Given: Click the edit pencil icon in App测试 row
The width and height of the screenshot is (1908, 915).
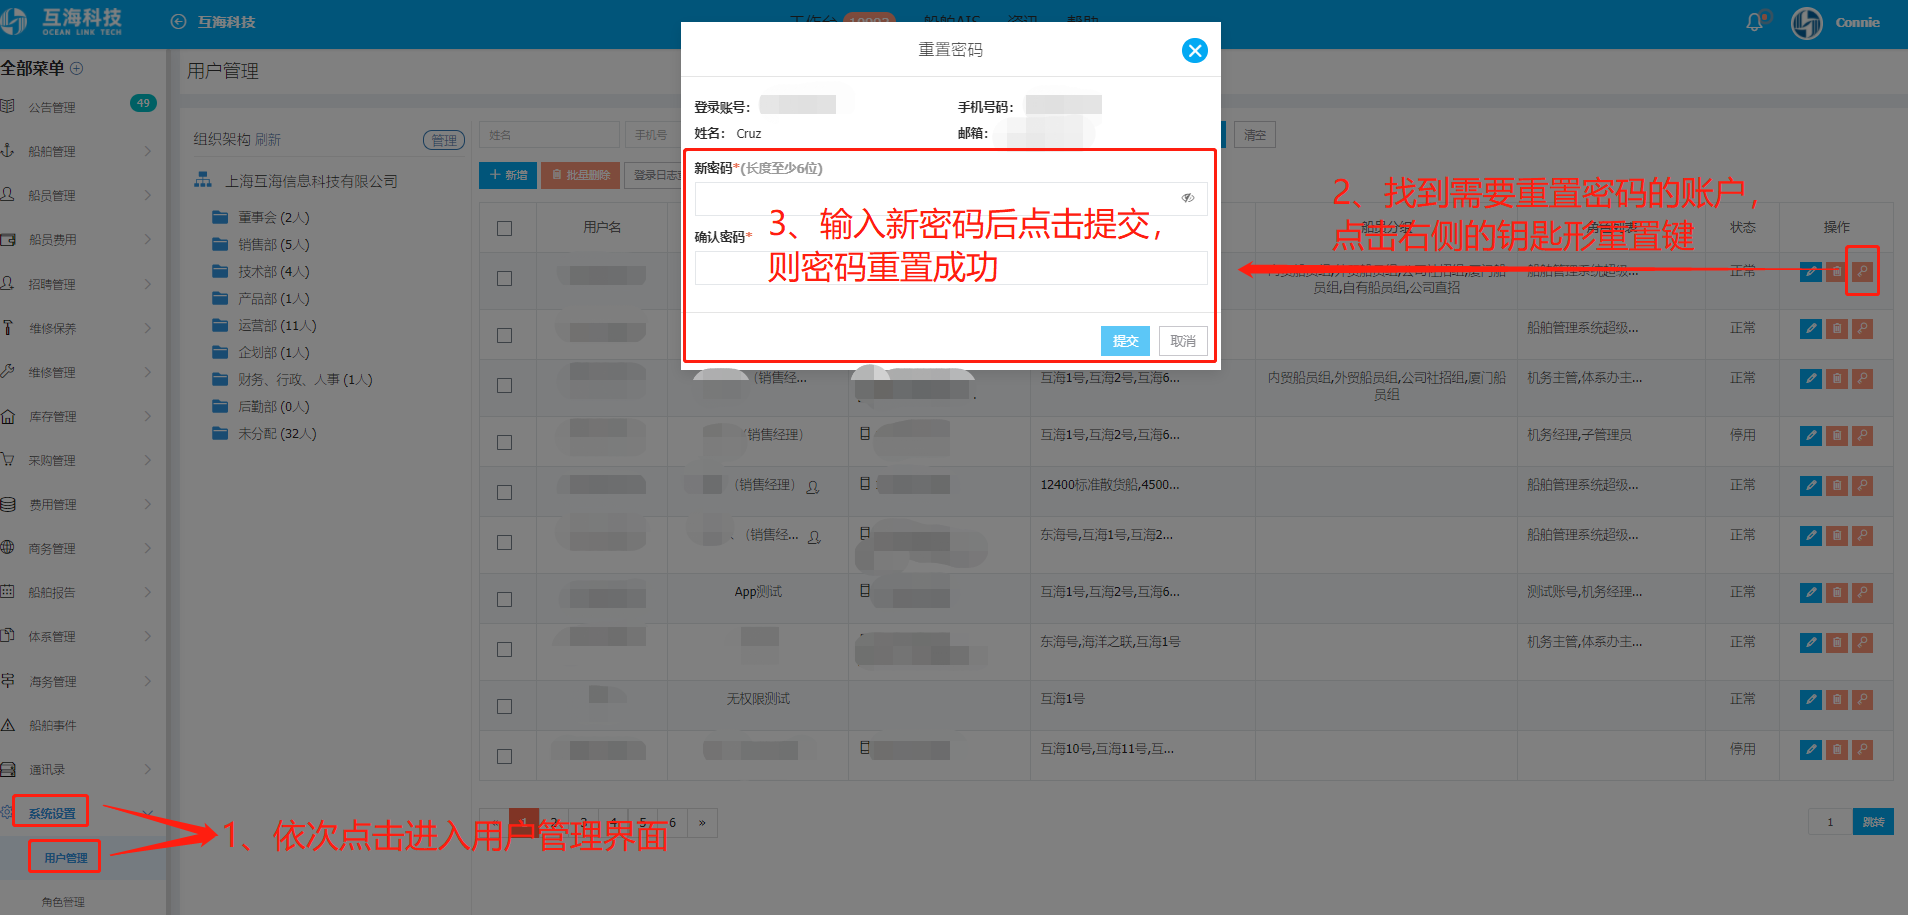Looking at the screenshot, I should 1810,593.
